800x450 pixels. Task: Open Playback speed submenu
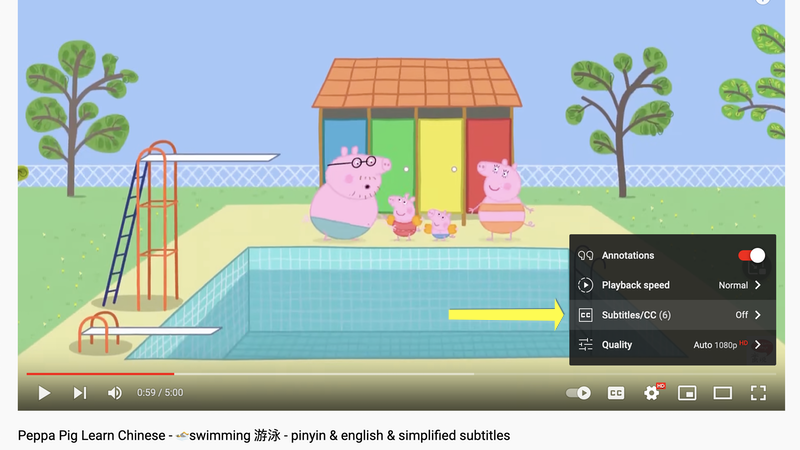(672, 285)
